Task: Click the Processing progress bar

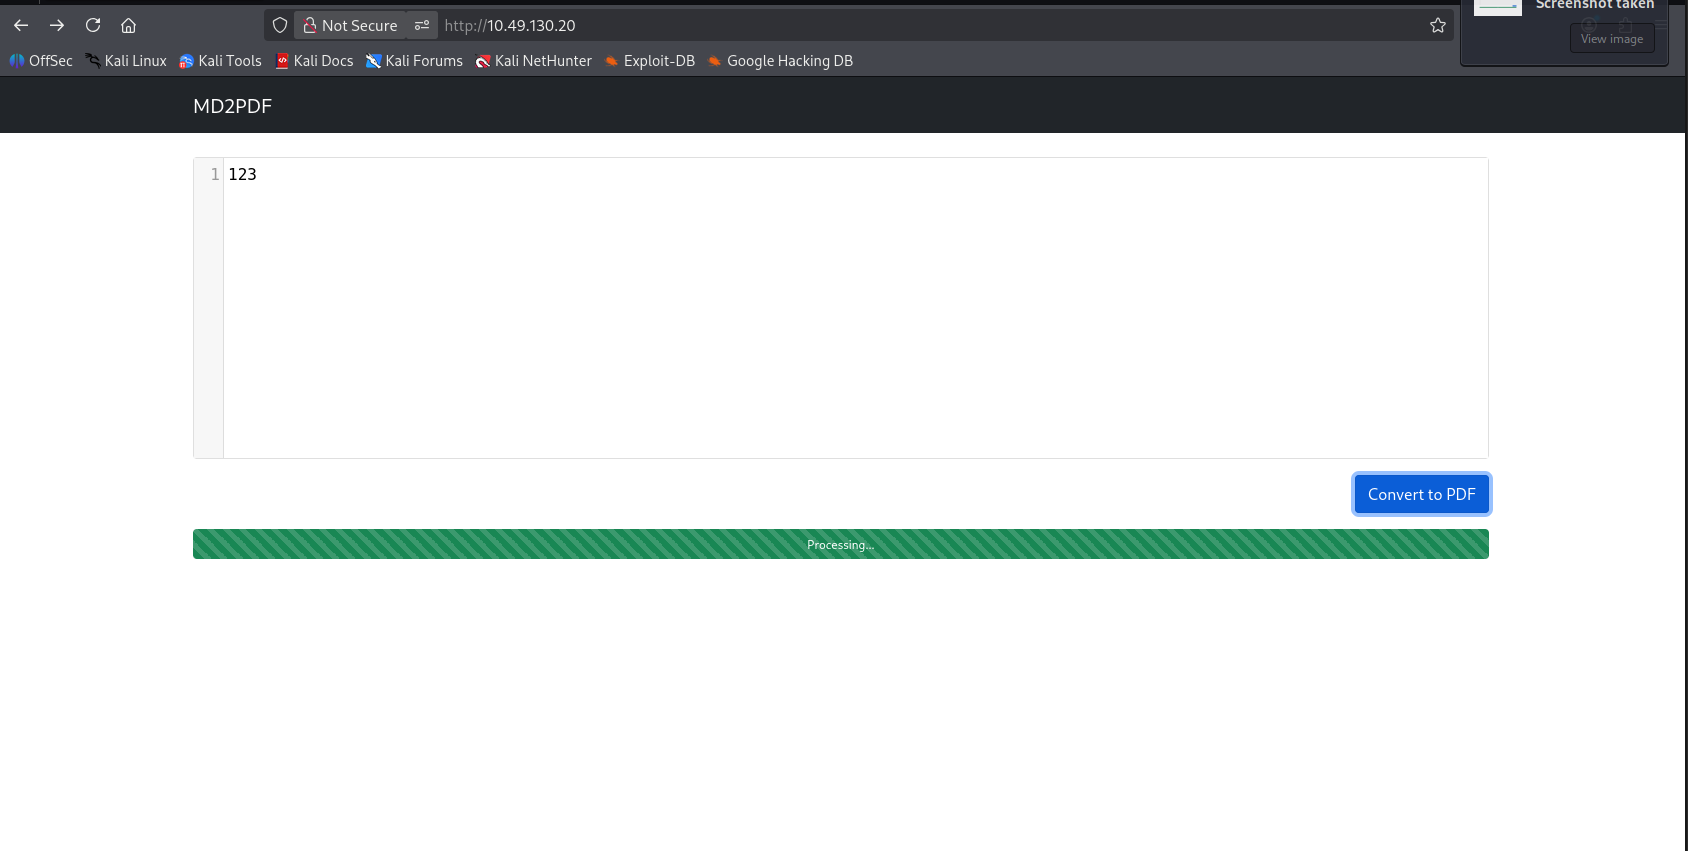Action: 840,544
